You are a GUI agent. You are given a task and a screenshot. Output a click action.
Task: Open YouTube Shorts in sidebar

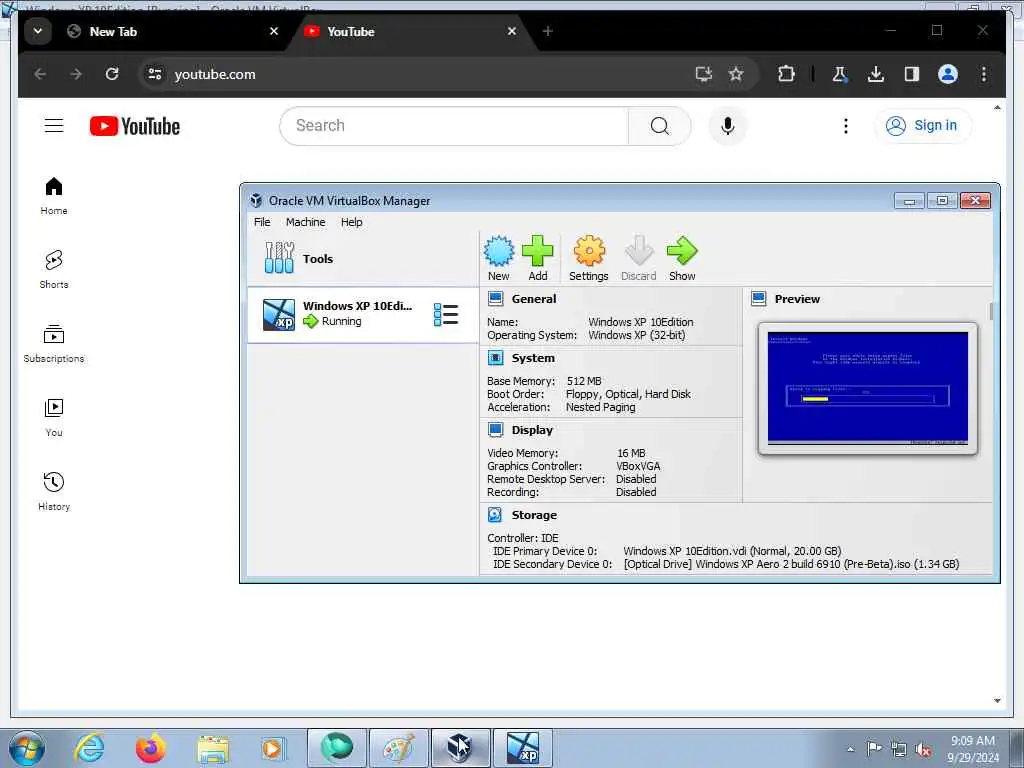(54, 269)
